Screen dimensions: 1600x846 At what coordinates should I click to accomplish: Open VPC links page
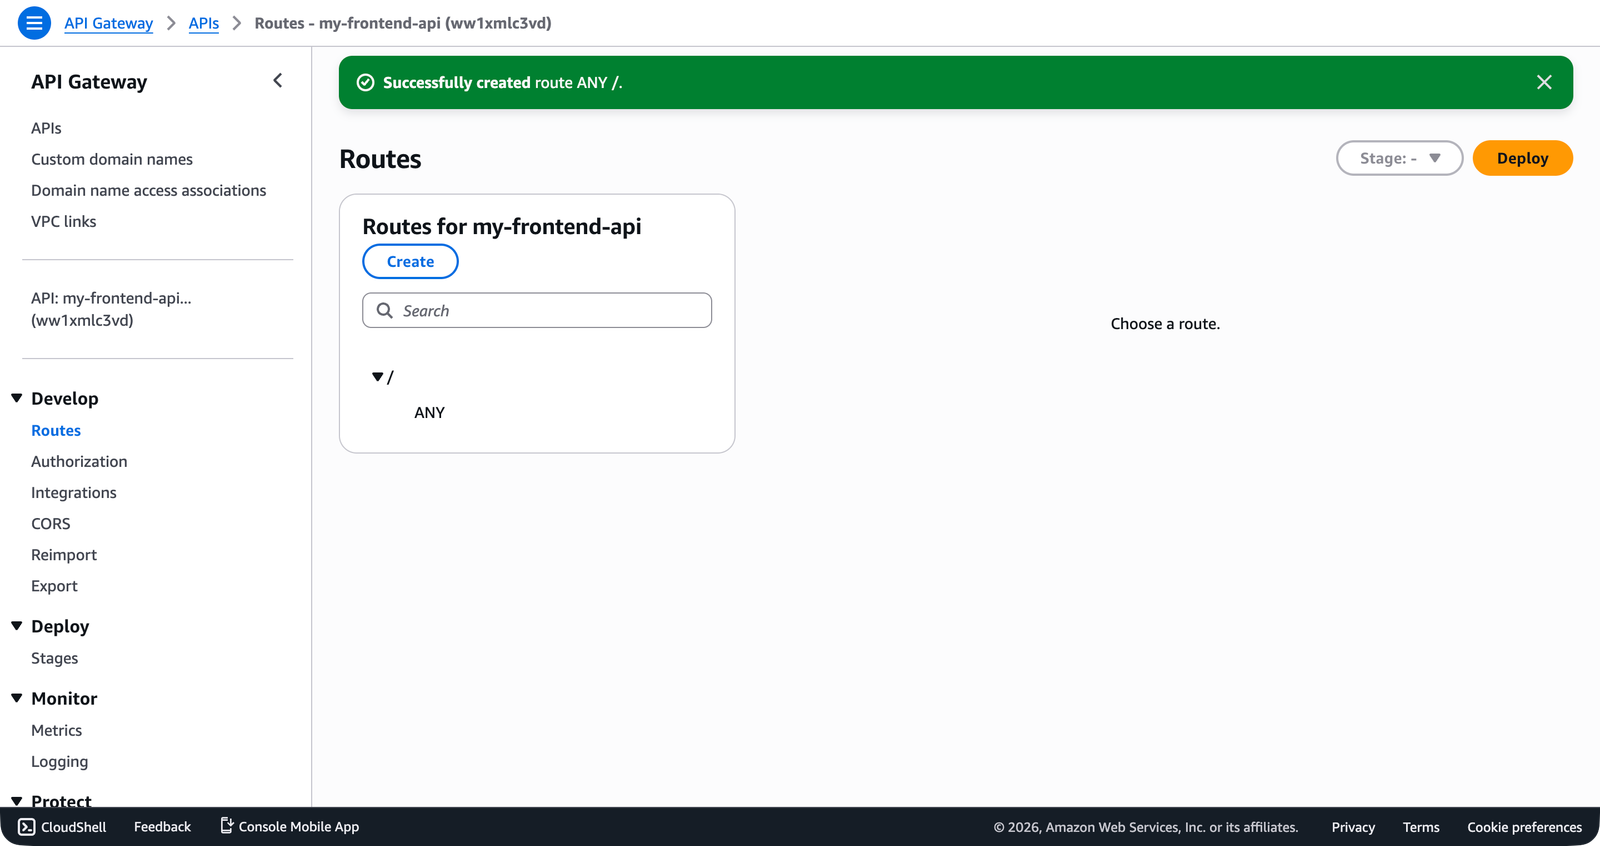pyautogui.click(x=64, y=221)
